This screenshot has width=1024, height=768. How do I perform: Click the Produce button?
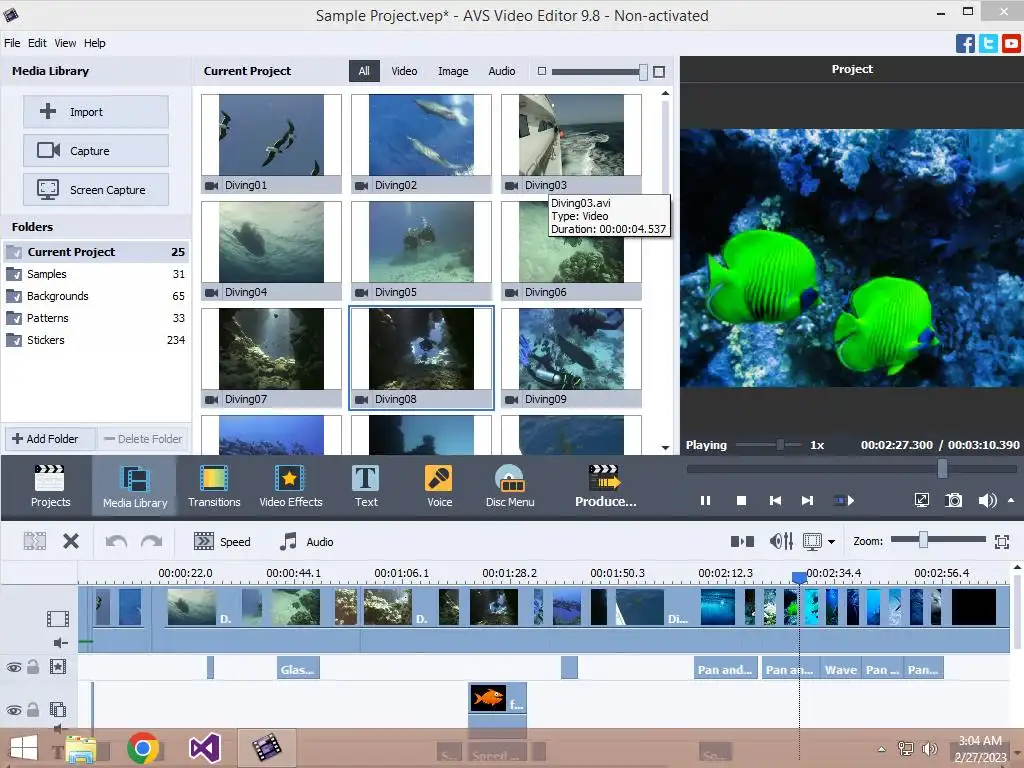point(605,486)
